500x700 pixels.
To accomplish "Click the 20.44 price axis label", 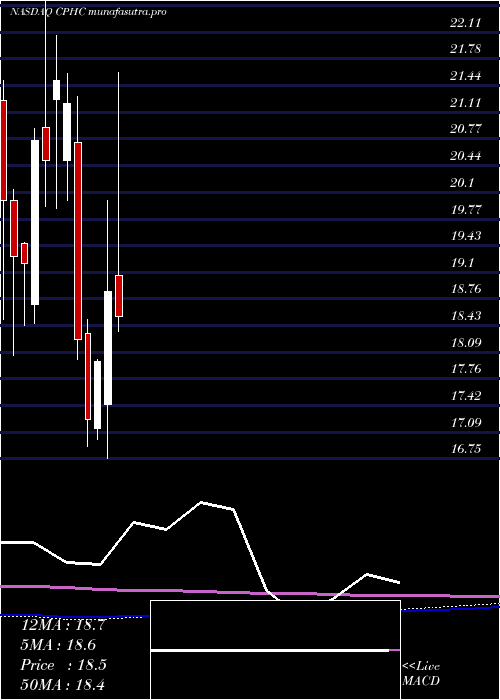I will 465,156.
